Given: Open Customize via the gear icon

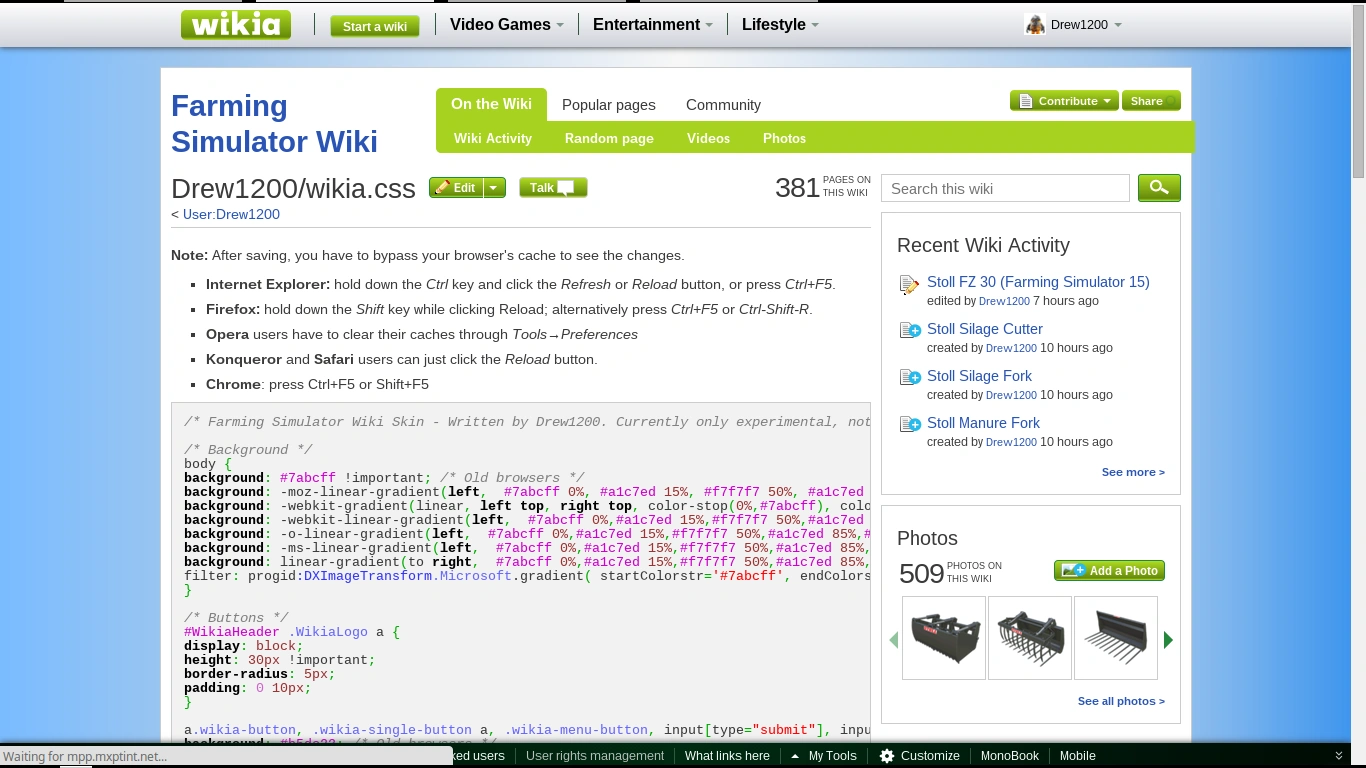Looking at the screenshot, I should click(x=885, y=756).
